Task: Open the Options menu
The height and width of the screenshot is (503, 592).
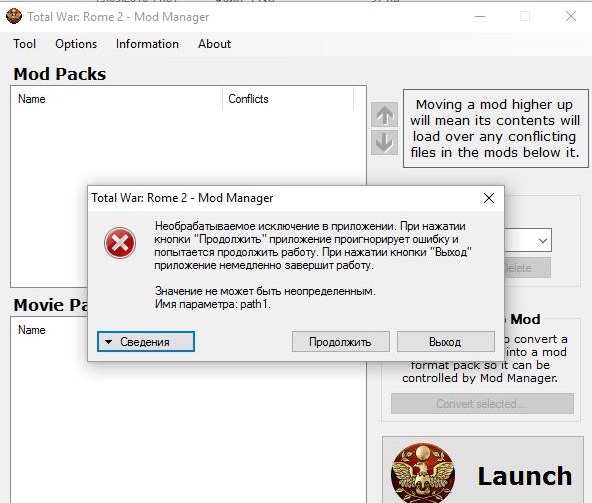Action: pyautogui.click(x=76, y=44)
